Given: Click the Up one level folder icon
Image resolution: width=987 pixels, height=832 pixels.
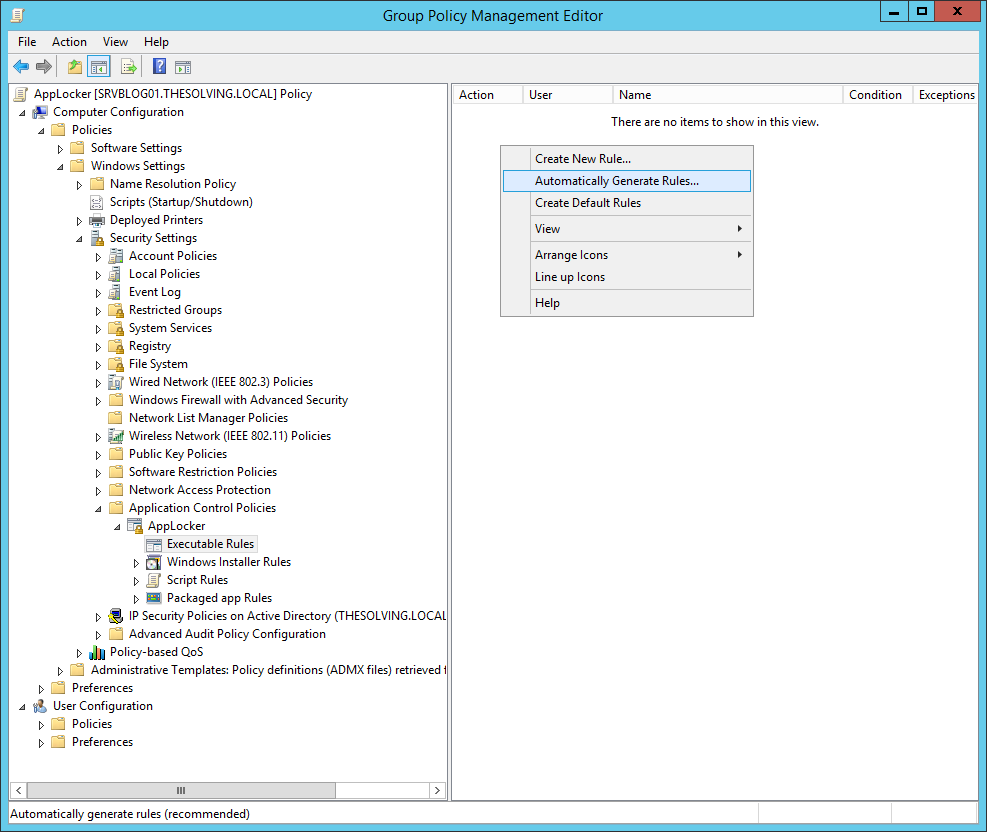Looking at the screenshot, I should [75, 66].
